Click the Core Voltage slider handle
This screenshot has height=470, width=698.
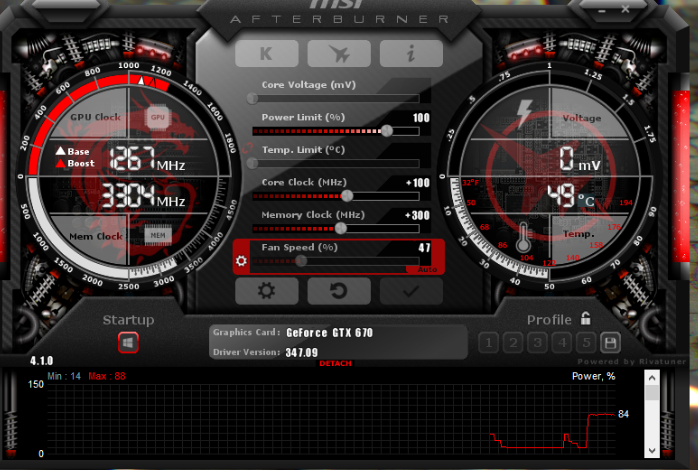252,98
